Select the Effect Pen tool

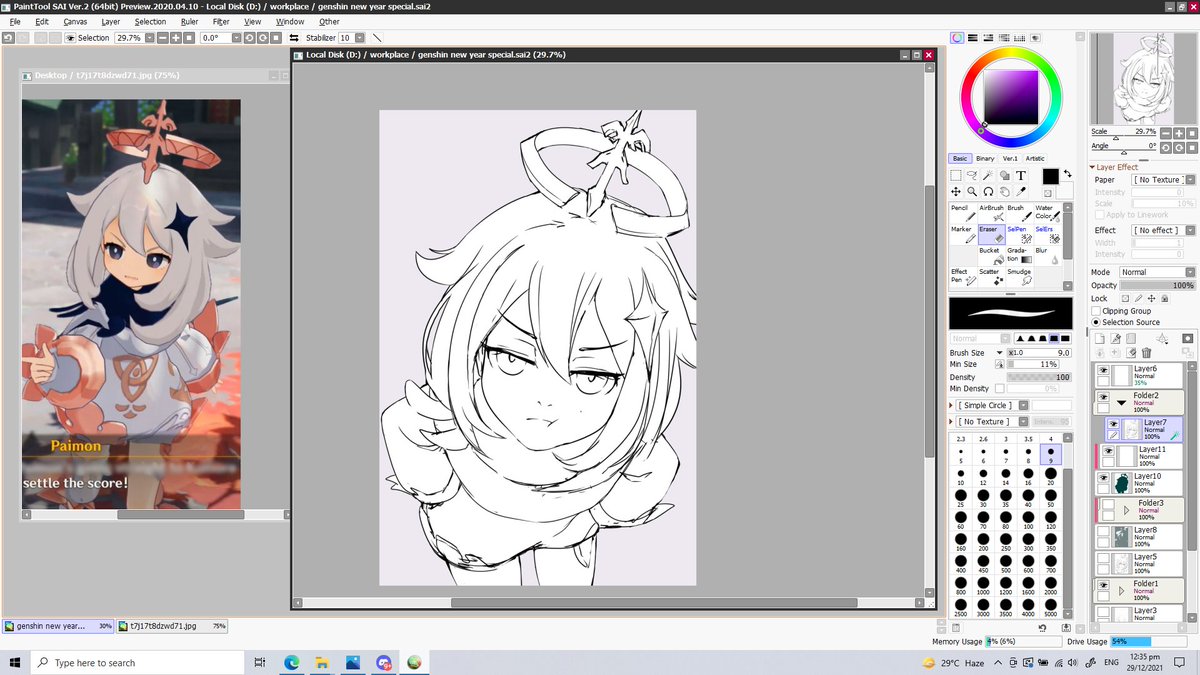pos(962,277)
